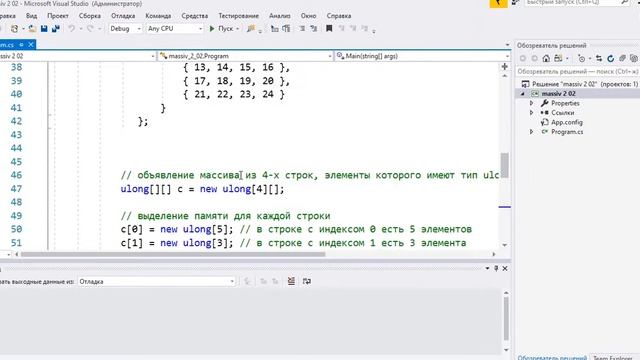The image size is (640, 360).
Task: Open the Отладка menu
Action: 123,16
